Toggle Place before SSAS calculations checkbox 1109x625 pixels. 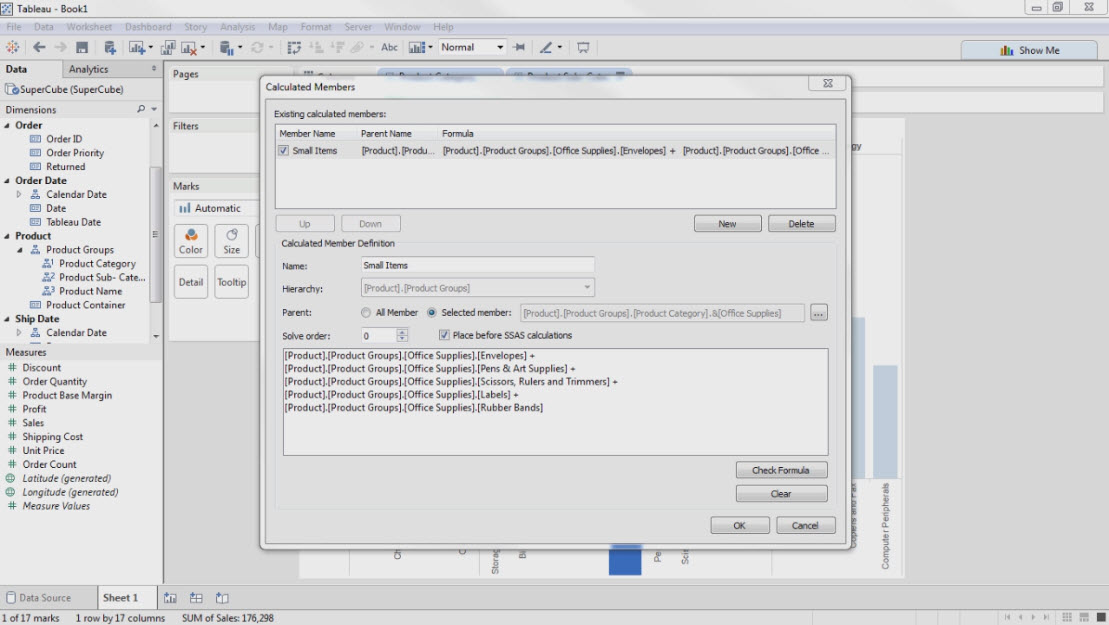point(444,336)
